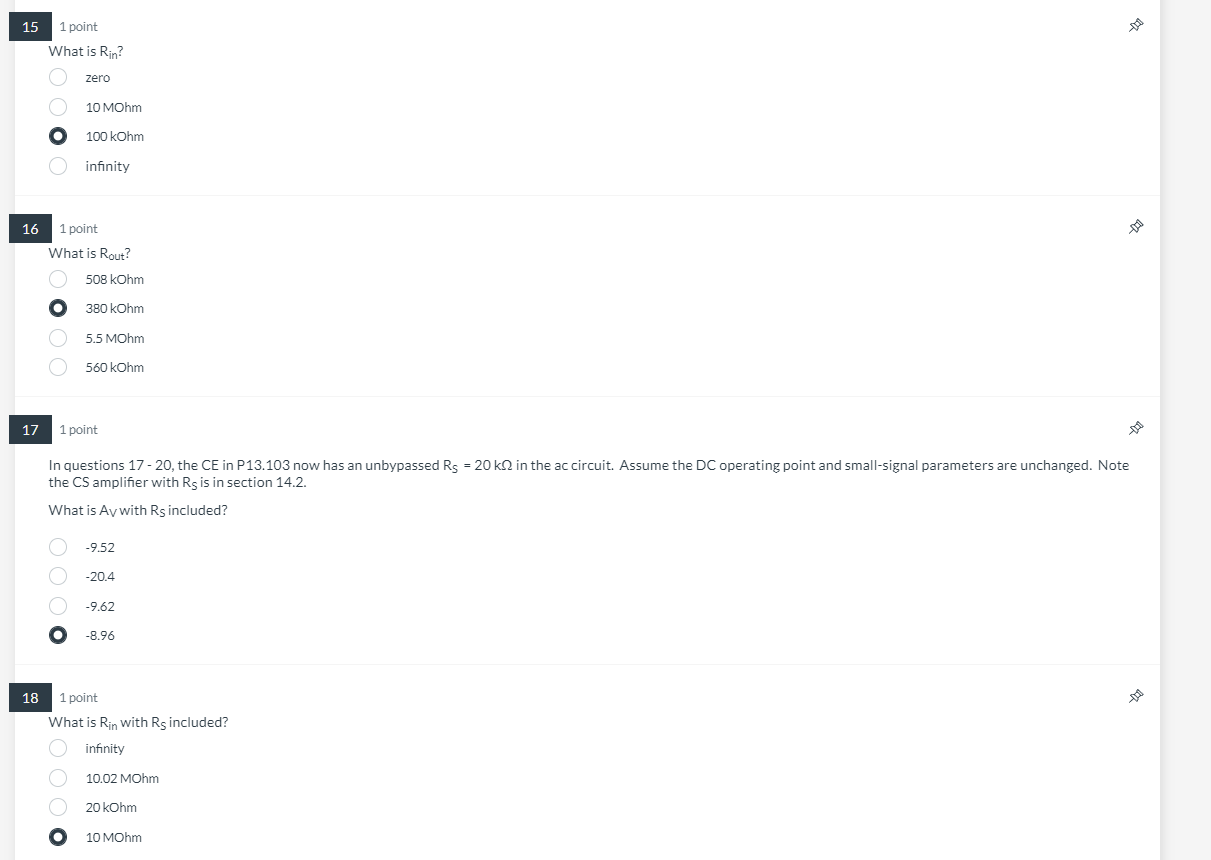
Task: Select 20 kOhm in question 18
Action: (59, 807)
